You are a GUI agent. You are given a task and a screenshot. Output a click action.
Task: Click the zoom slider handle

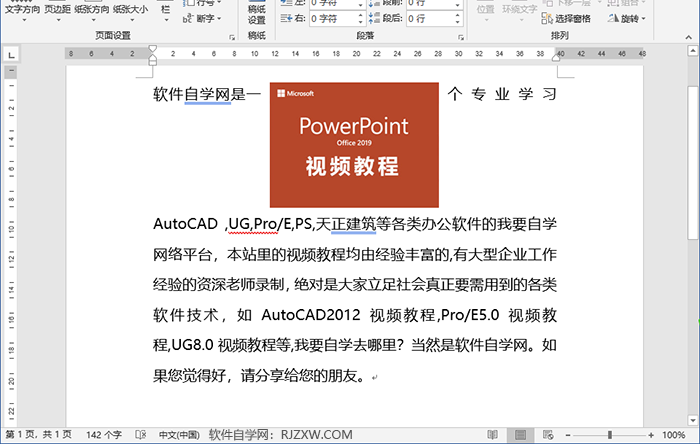coord(610,435)
